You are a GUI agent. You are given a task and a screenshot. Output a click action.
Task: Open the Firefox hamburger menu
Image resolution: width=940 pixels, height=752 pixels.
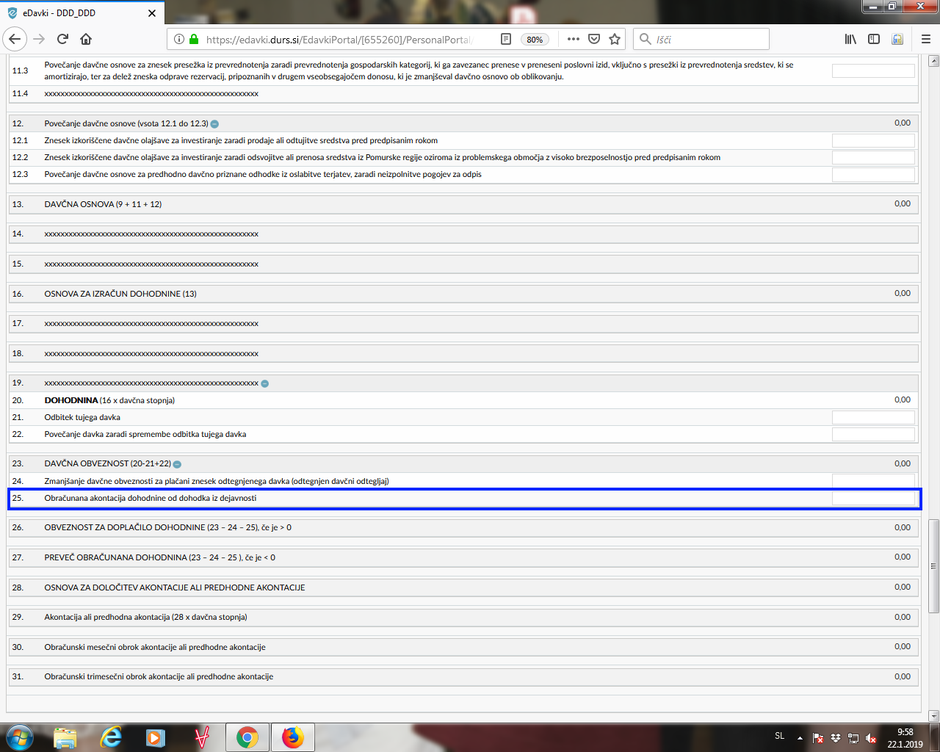(x=923, y=39)
